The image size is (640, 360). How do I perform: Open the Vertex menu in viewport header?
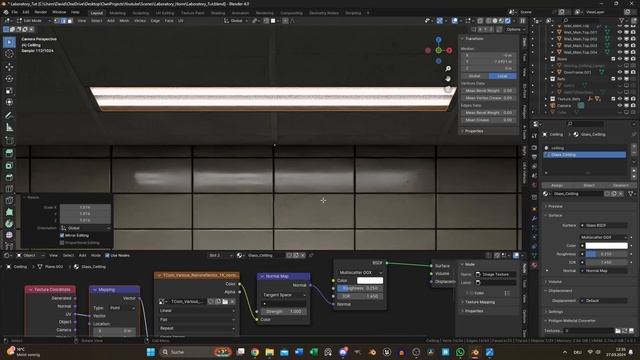[140, 20]
